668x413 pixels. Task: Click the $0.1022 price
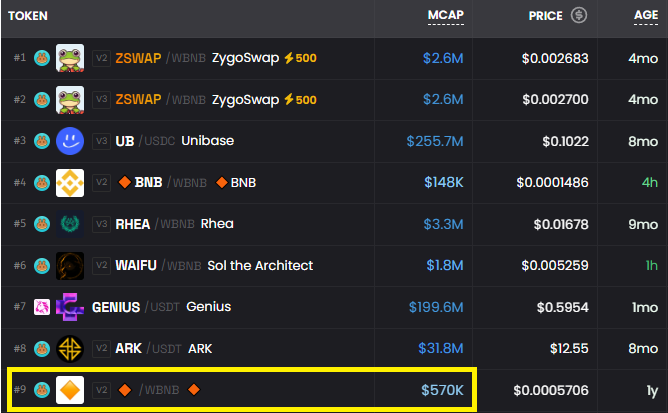tap(565, 142)
